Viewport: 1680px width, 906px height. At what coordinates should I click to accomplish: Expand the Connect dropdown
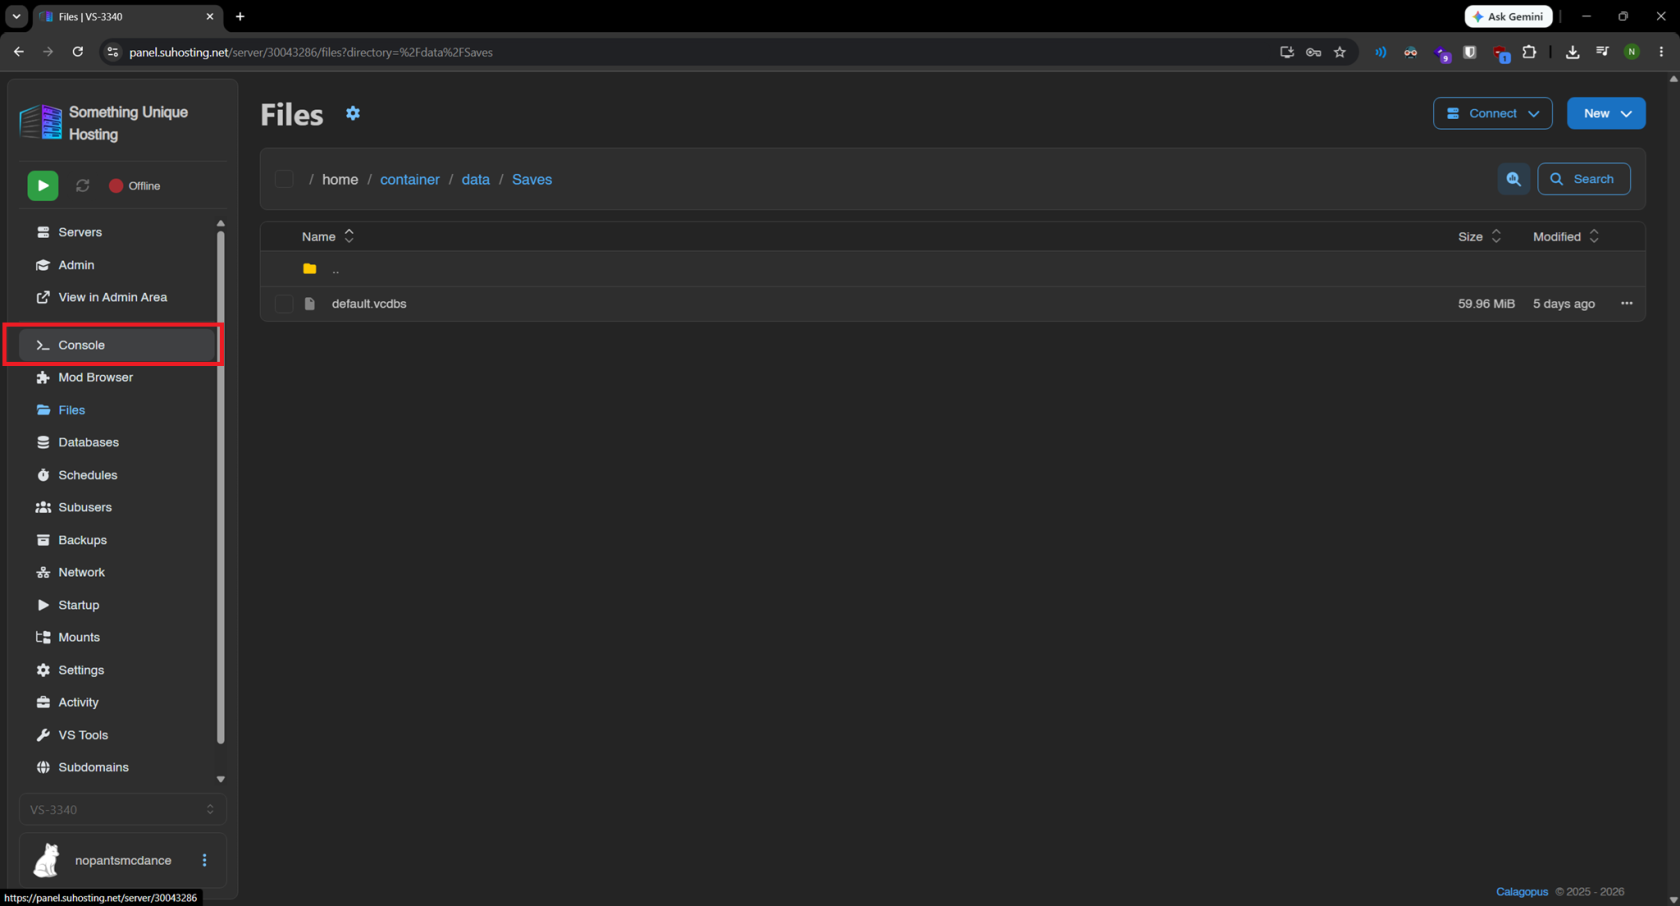tap(1492, 113)
